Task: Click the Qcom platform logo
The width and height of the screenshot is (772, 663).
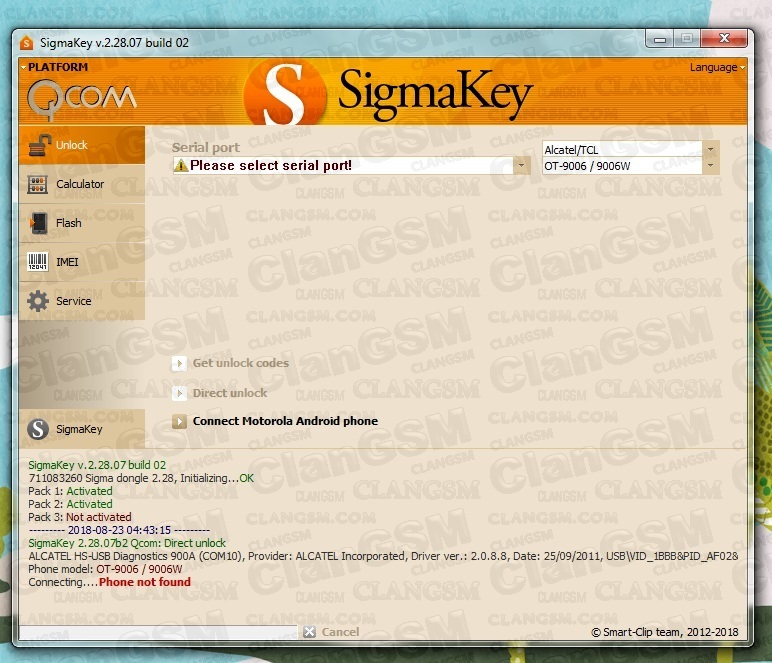Action: point(82,100)
